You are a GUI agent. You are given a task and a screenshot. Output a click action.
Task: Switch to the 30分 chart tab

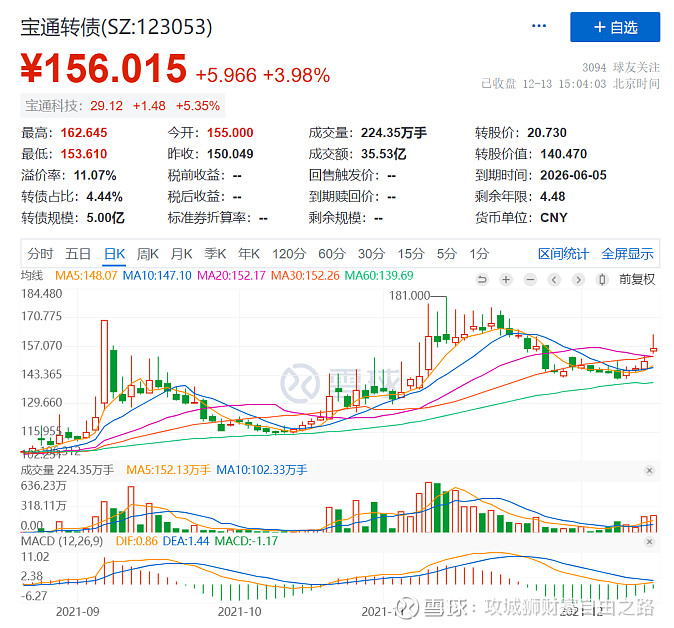coord(371,254)
